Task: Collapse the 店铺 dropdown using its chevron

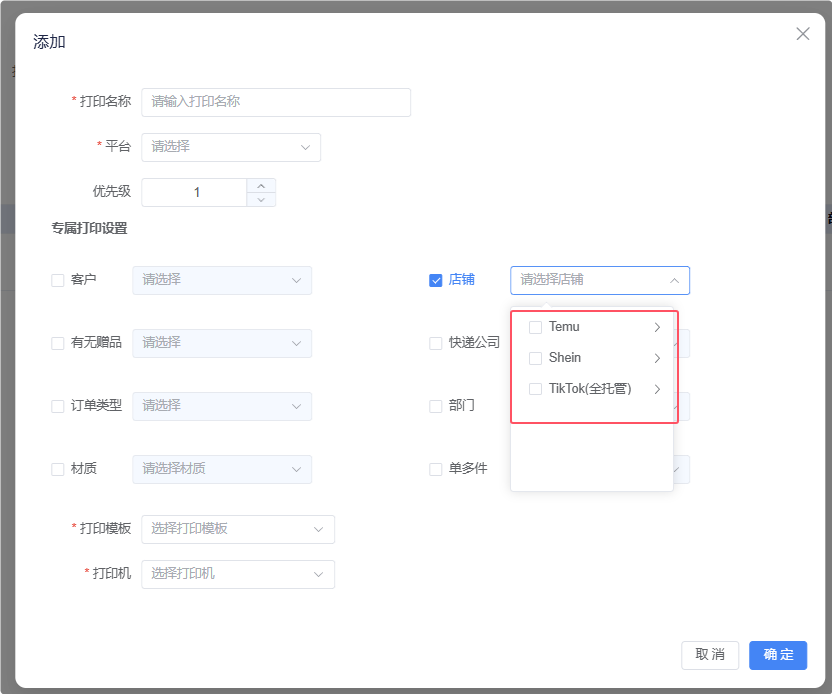Action: tap(675, 281)
